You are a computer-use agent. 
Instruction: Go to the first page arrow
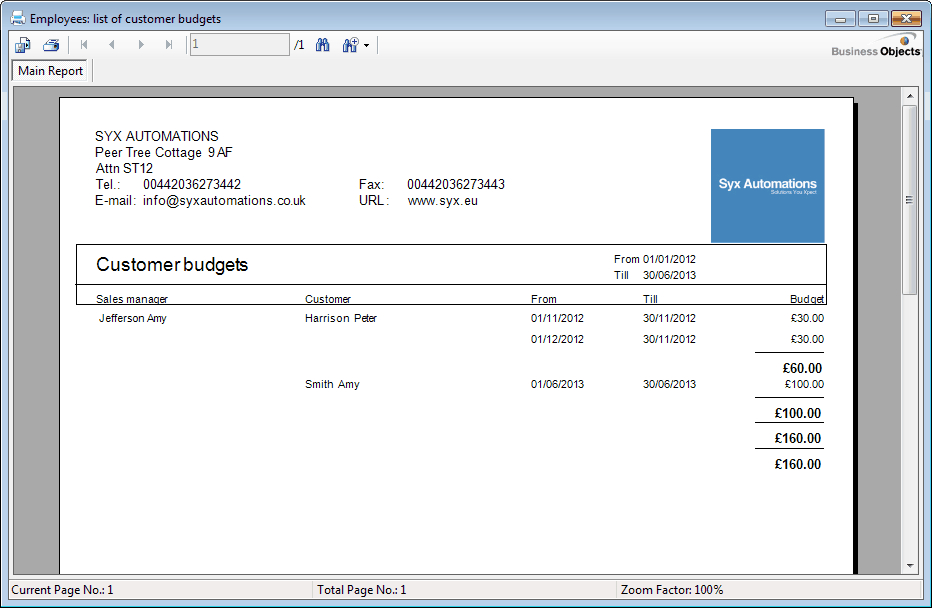[x=84, y=45]
